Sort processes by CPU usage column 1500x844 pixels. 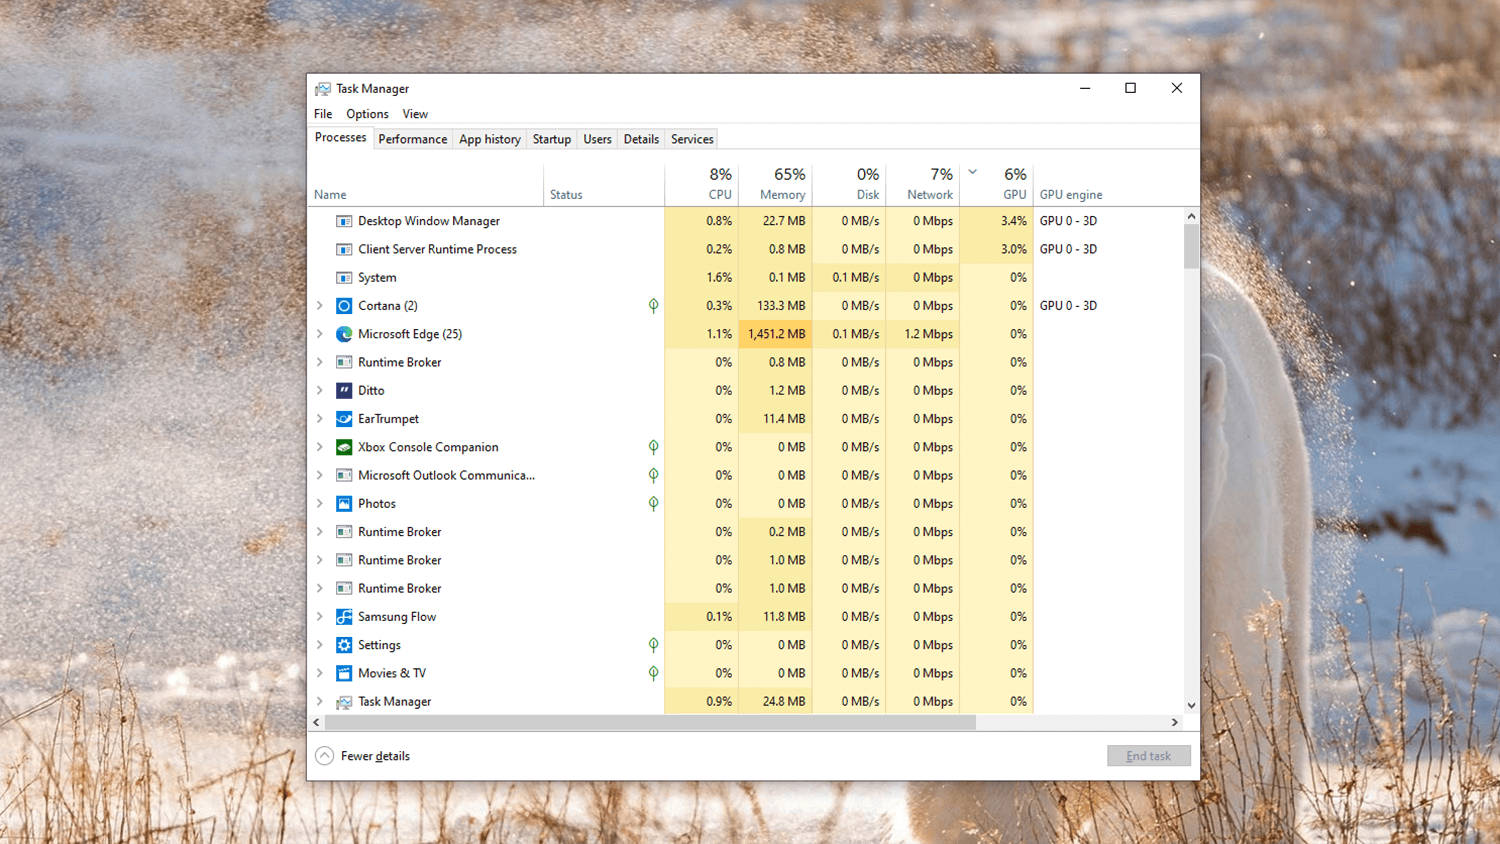point(702,184)
